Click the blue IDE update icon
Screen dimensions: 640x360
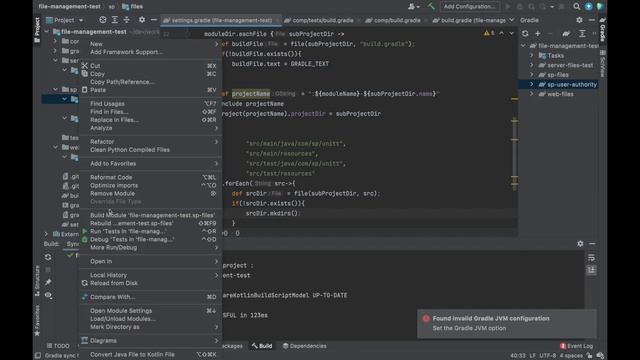point(589,6)
